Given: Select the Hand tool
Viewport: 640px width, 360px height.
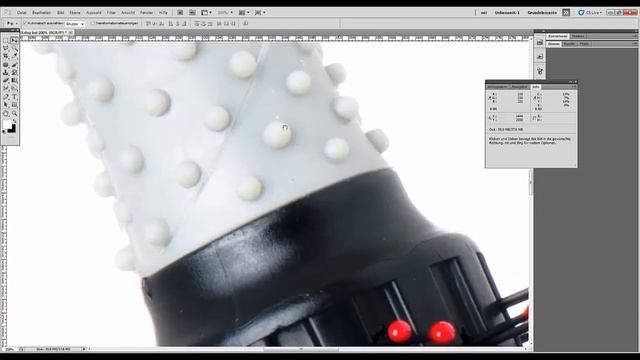Looking at the screenshot, I should (6, 113).
